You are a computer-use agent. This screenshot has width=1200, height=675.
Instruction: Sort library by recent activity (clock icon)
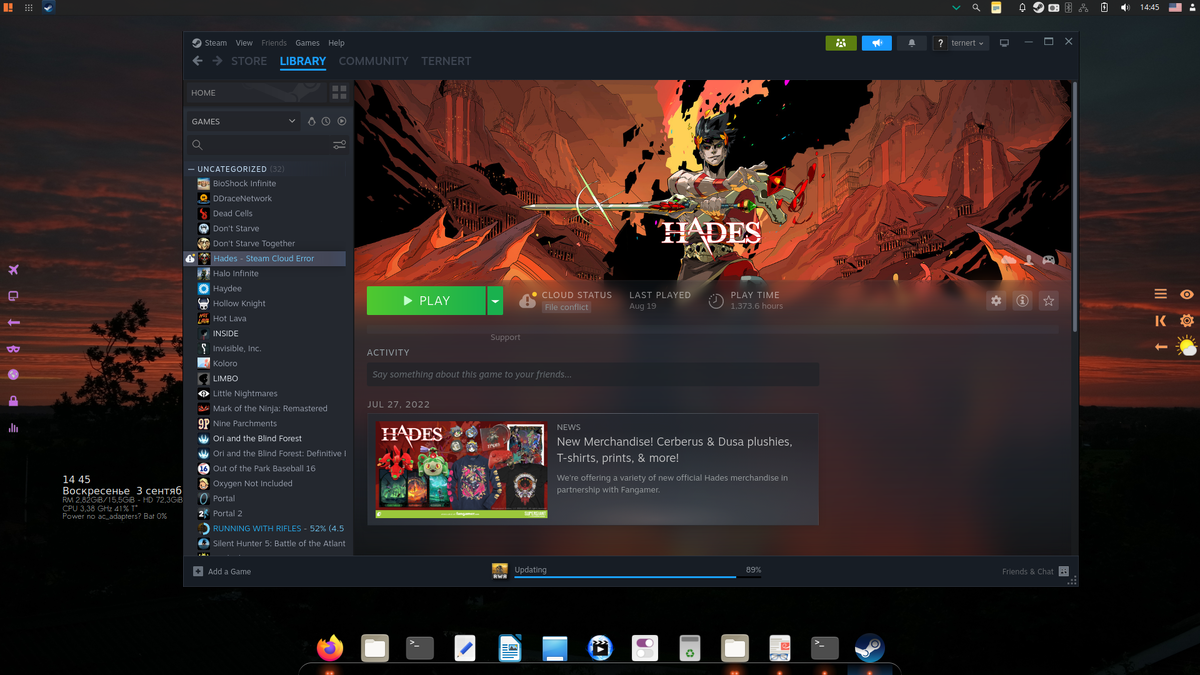pos(326,121)
